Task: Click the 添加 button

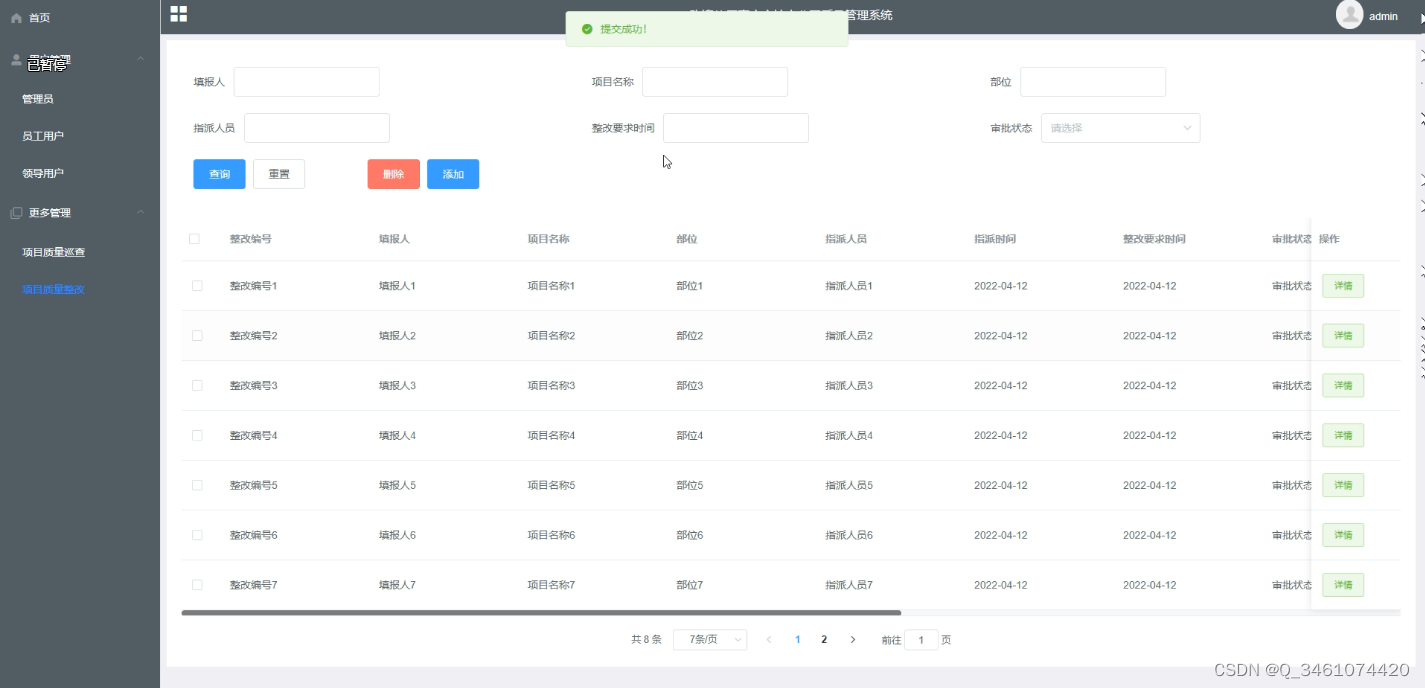Action: 453,174
